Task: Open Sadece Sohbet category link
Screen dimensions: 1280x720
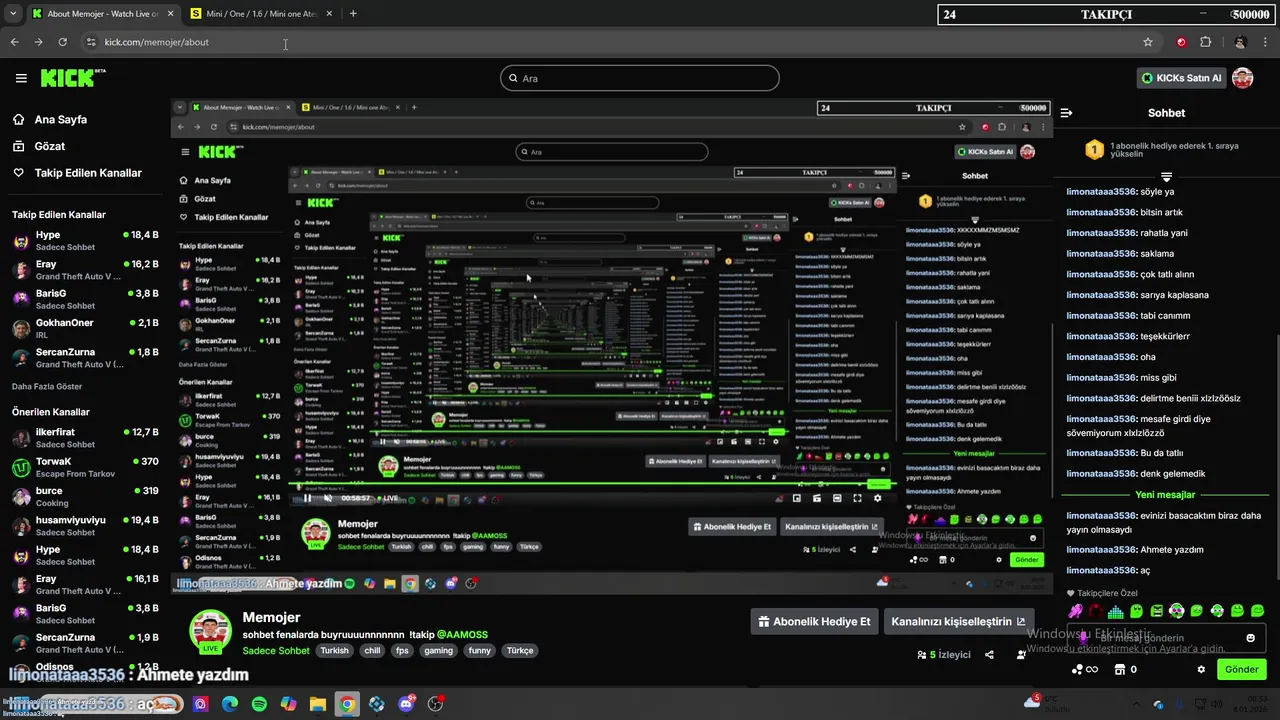Action: 276,651
